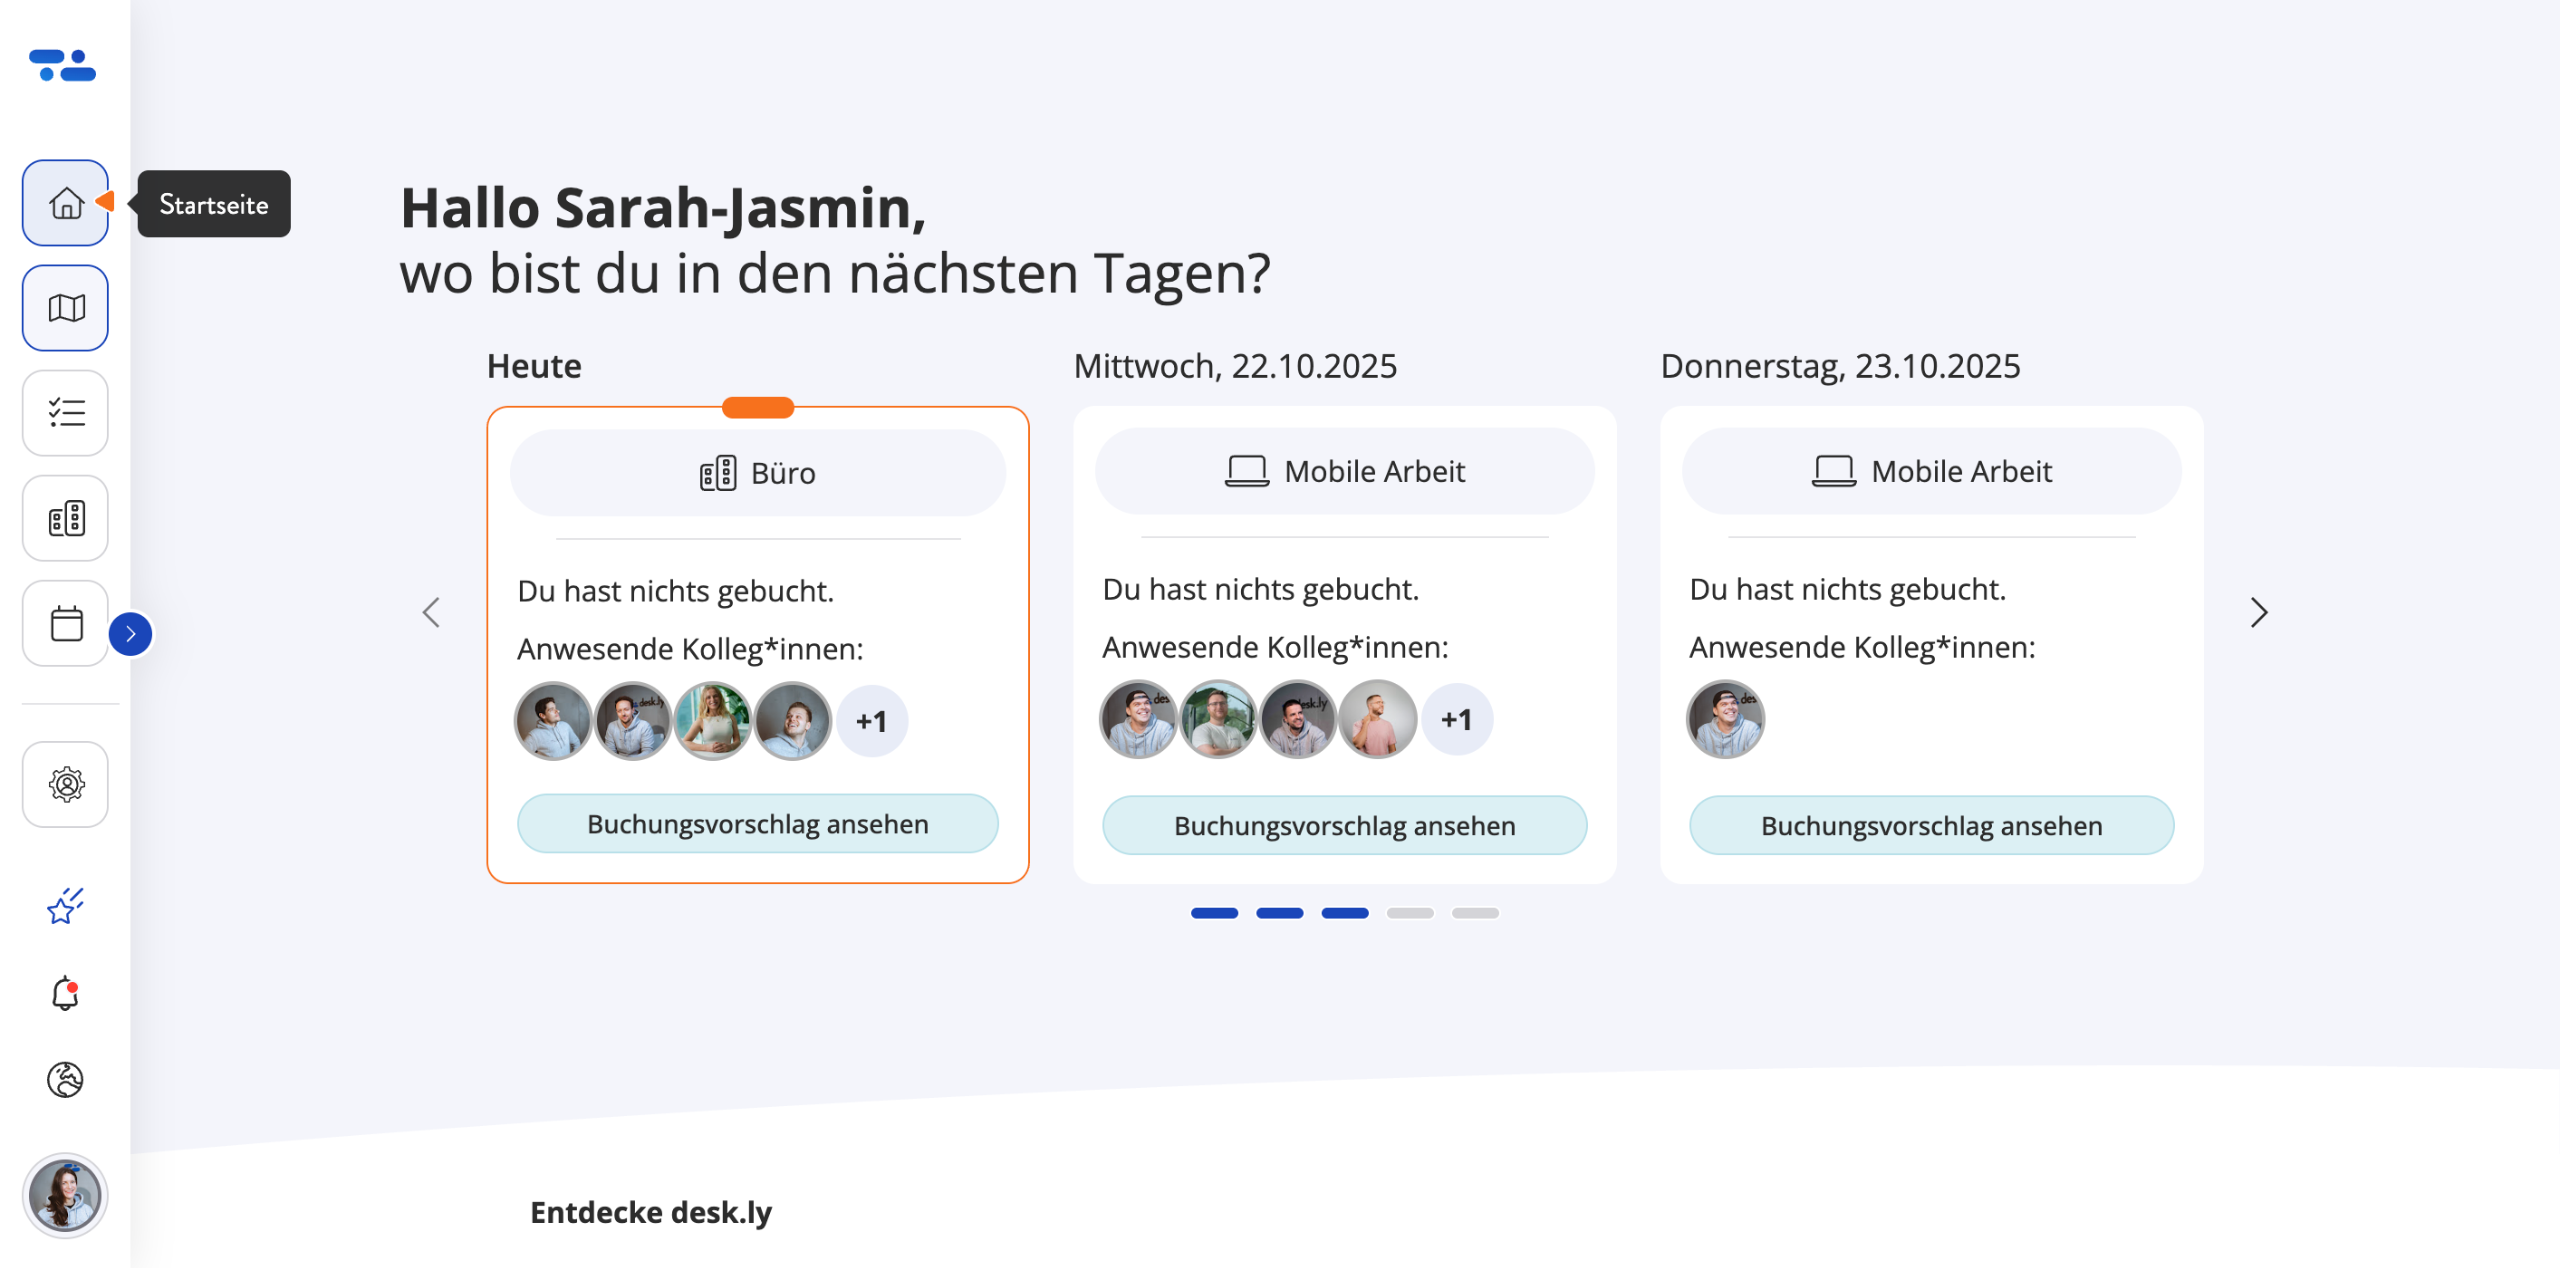Show previous days with left chevron

[x=431, y=612]
